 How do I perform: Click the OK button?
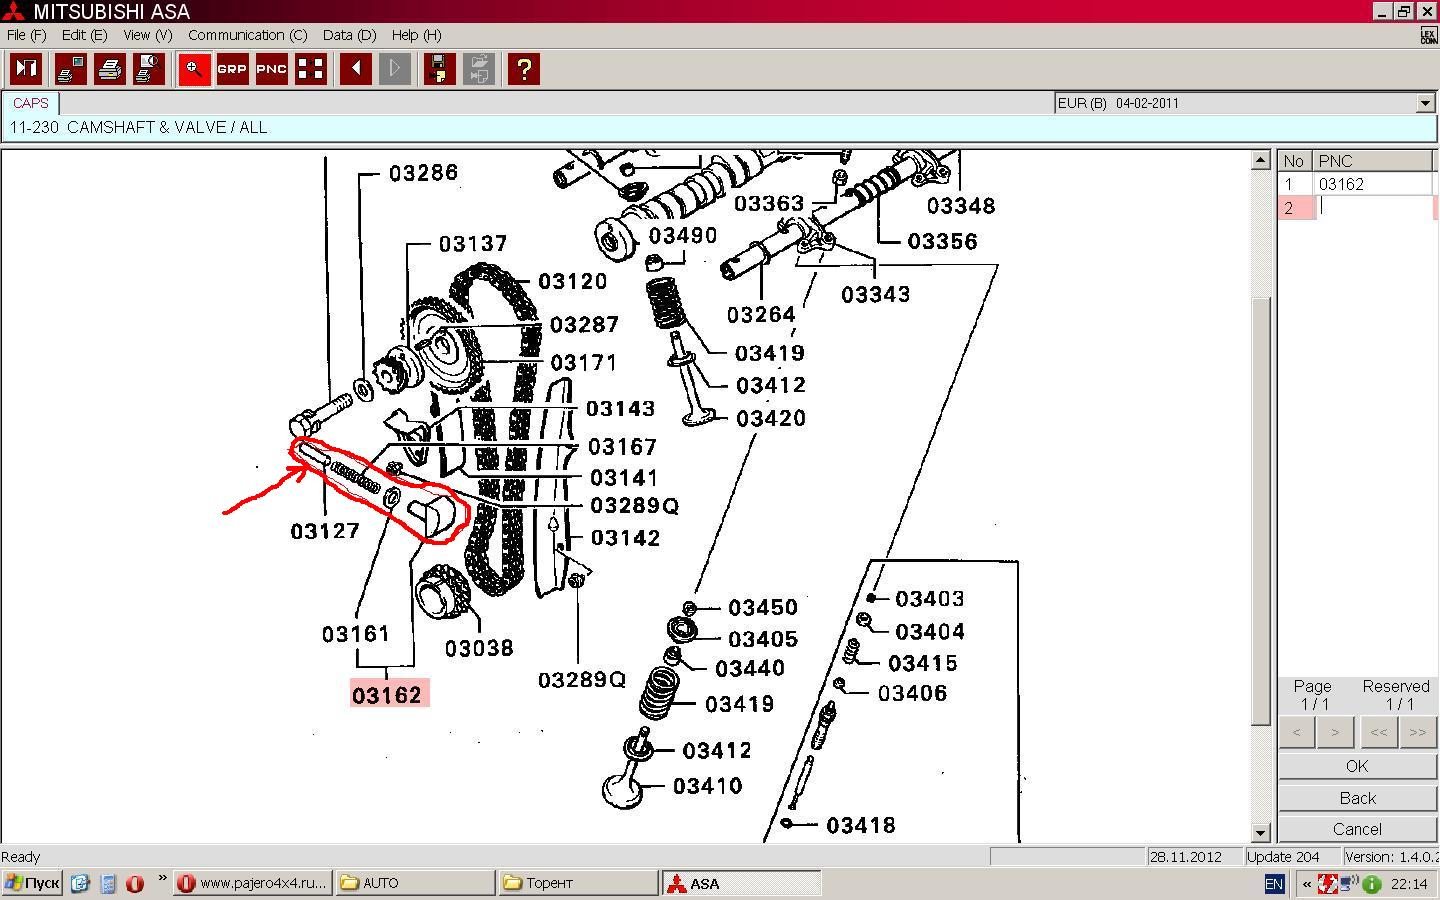(1356, 766)
